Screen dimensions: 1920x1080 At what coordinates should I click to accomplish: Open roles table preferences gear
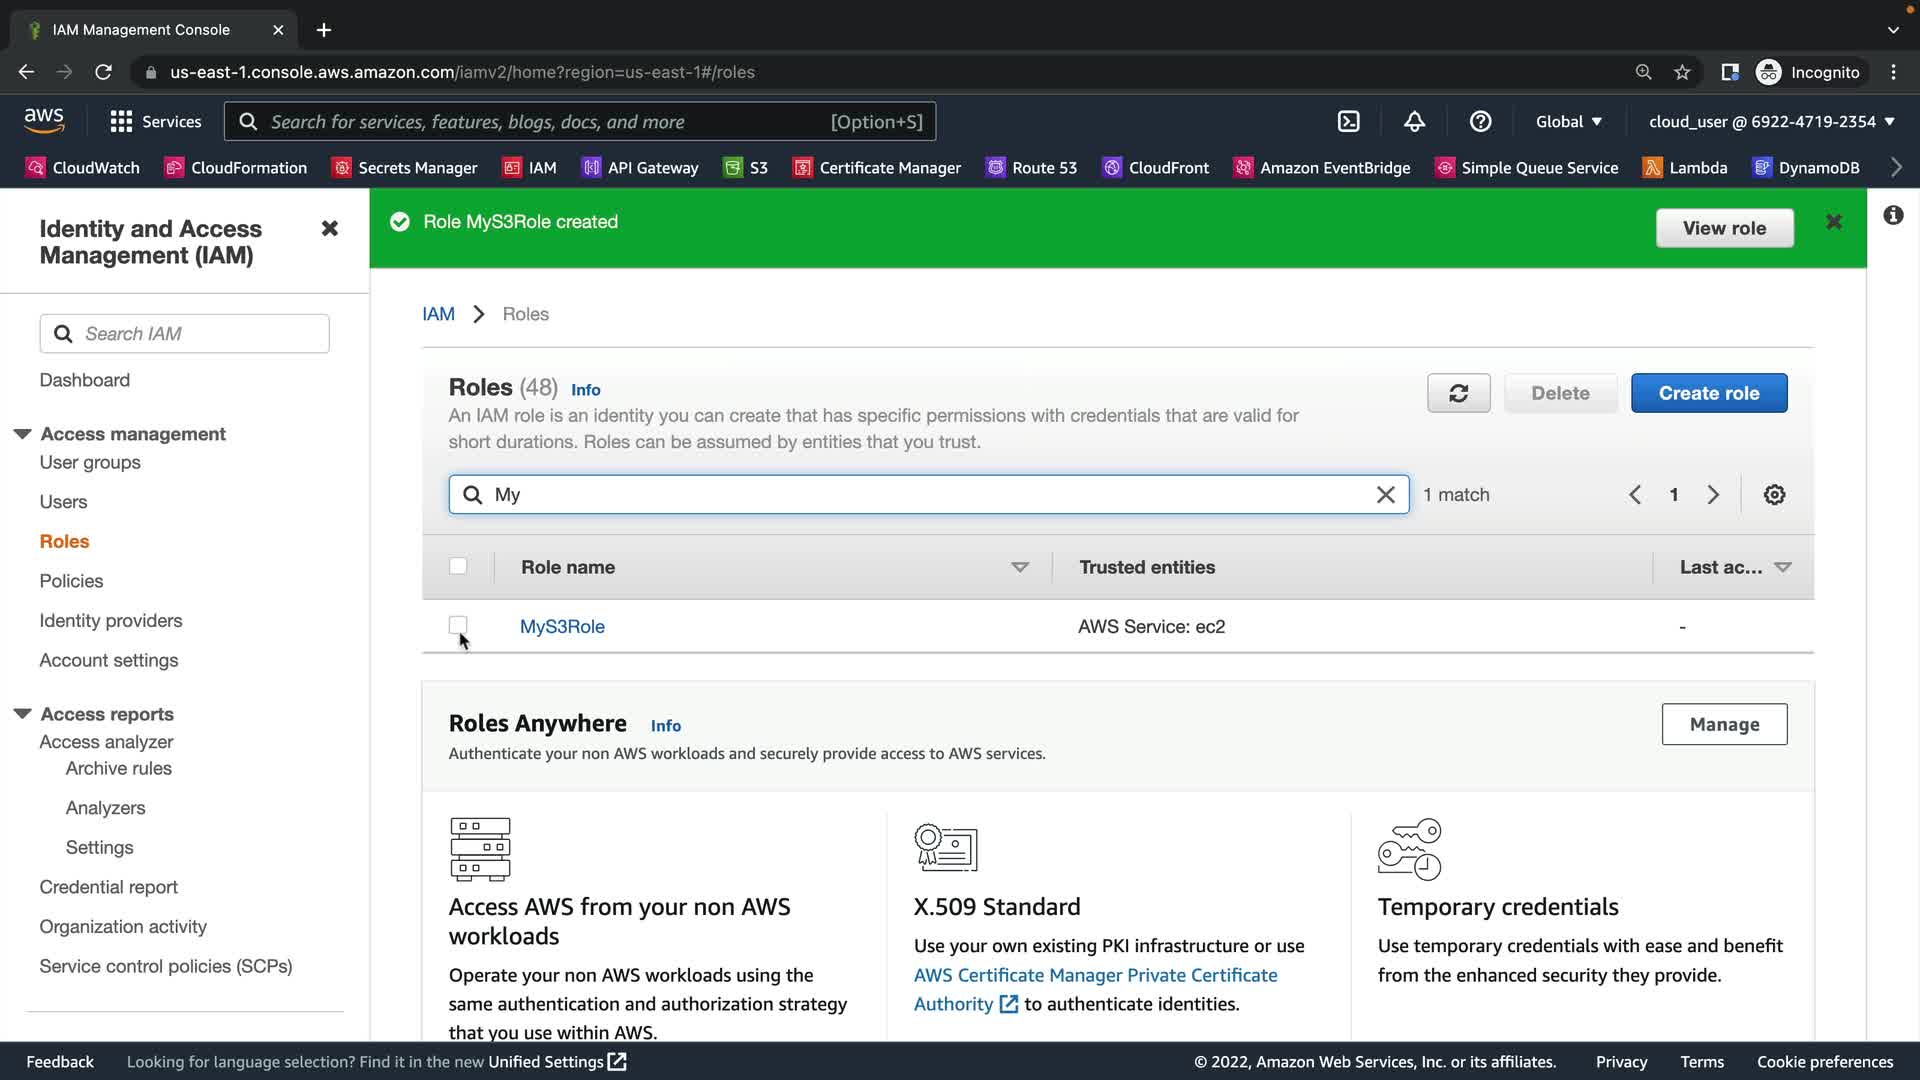(1774, 495)
